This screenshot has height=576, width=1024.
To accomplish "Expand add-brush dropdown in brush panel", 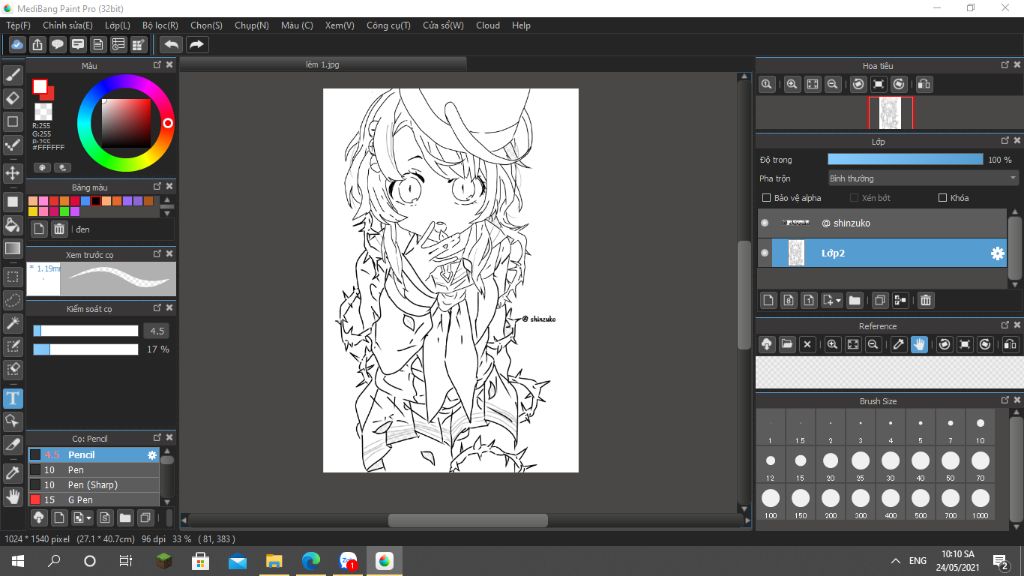I will tap(89, 519).
